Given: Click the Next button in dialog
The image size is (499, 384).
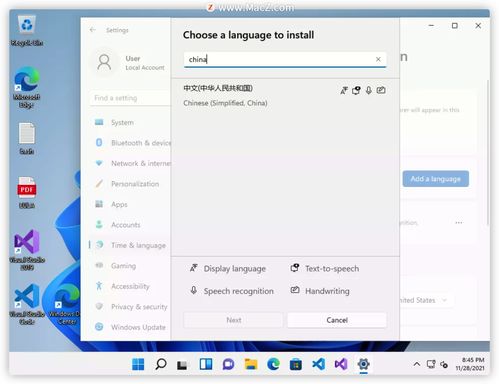Looking at the screenshot, I should 233,320.
